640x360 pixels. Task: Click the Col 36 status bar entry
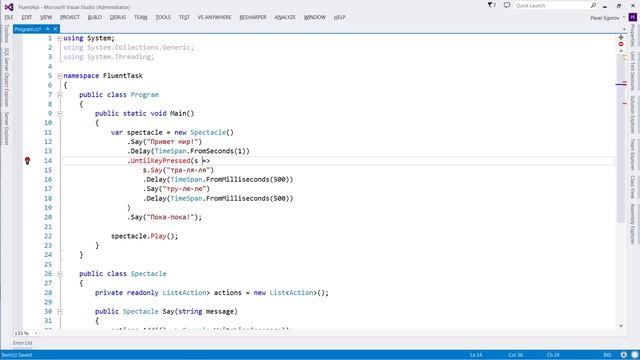[515, 355]
